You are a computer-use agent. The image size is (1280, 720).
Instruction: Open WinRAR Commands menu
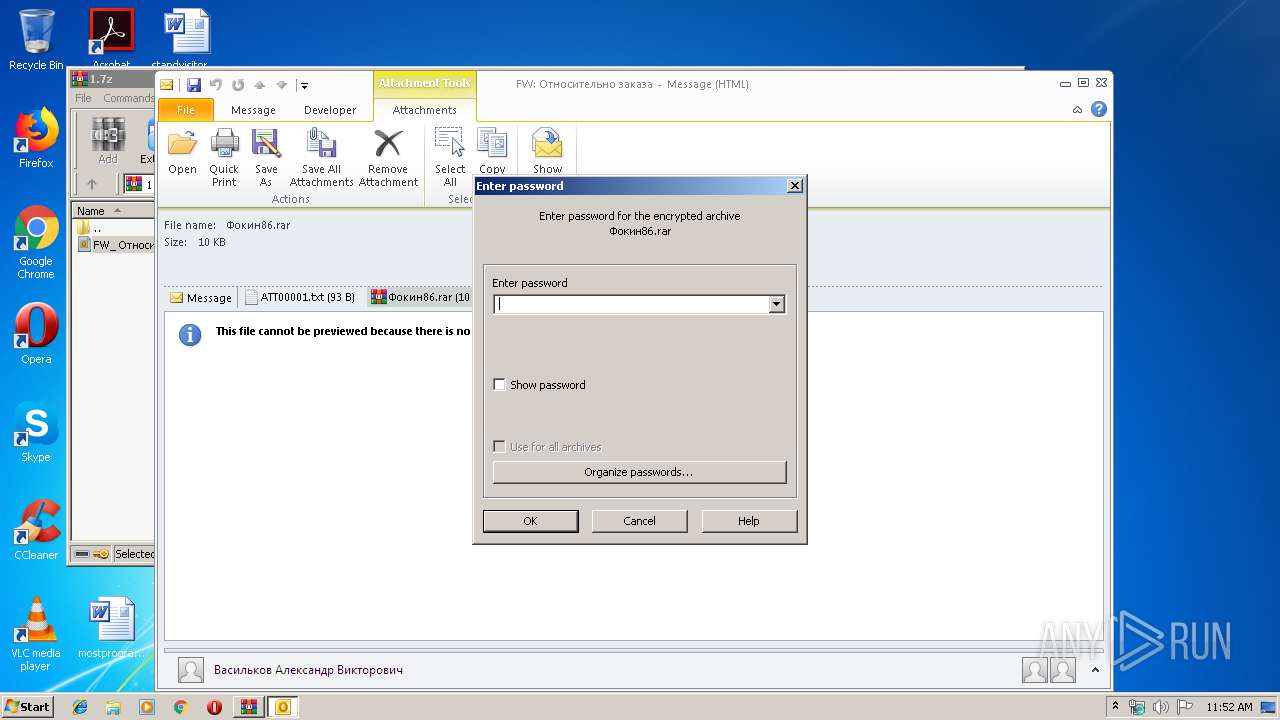(x=128, y=98)
